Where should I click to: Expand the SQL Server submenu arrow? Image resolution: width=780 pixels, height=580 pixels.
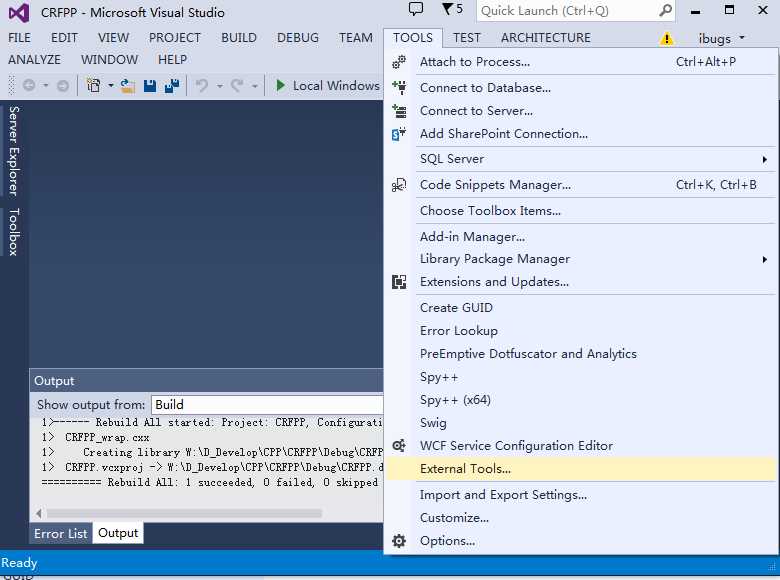765,159
